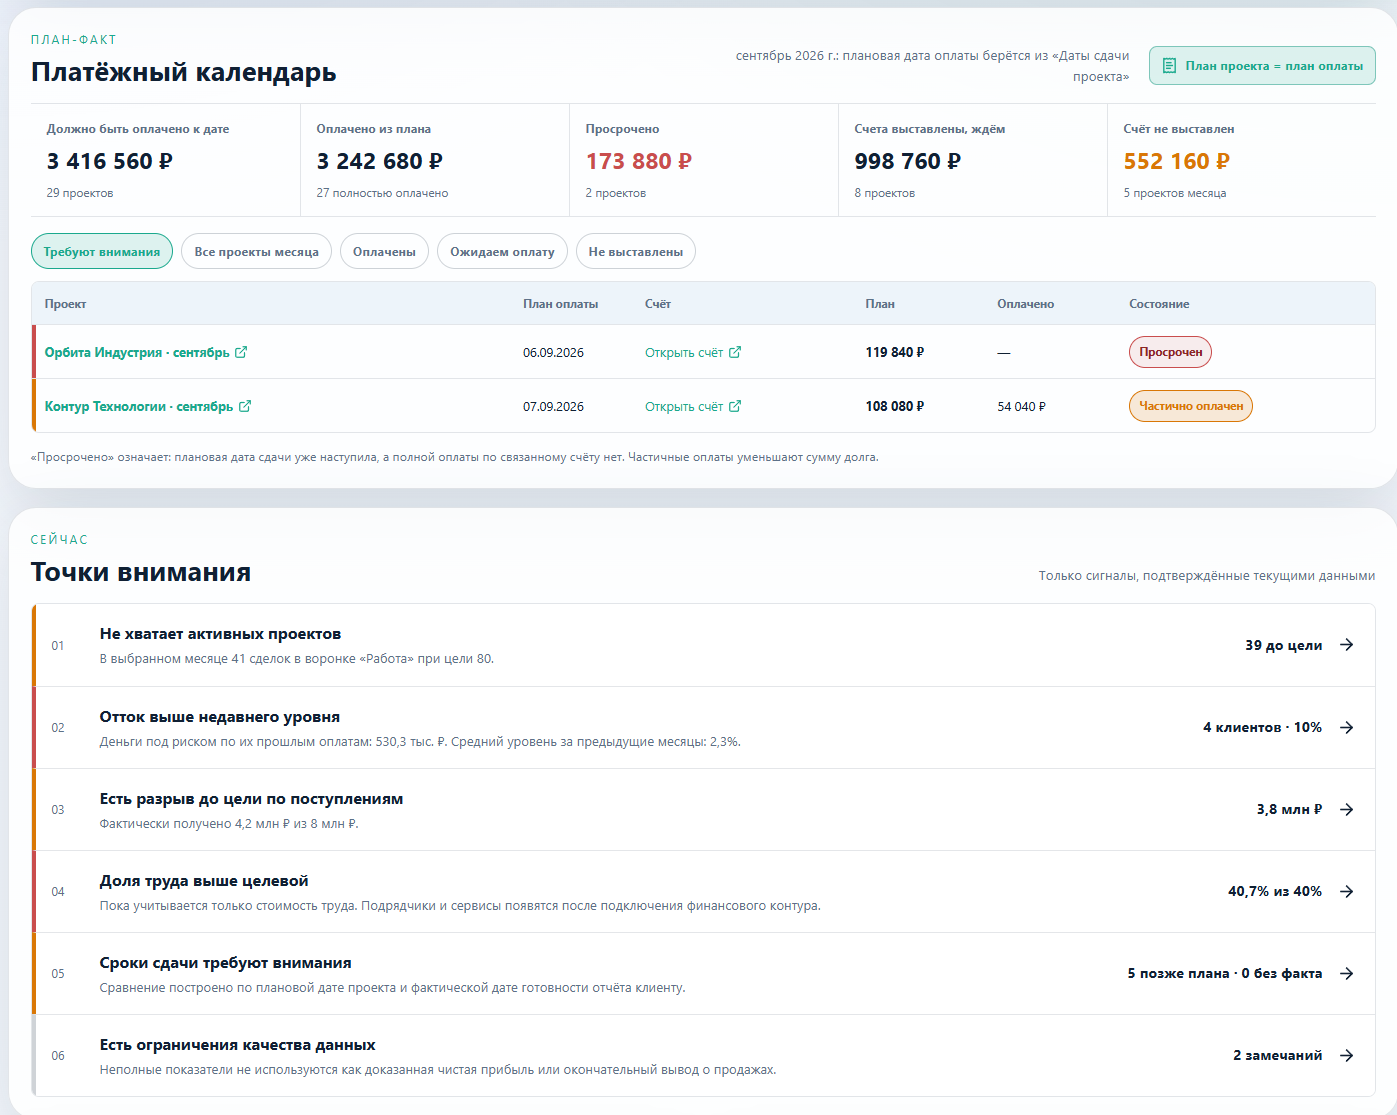
Task: Click the Оплачено из плана 3 242 680 ₽ card
Action: pos(435,160)
